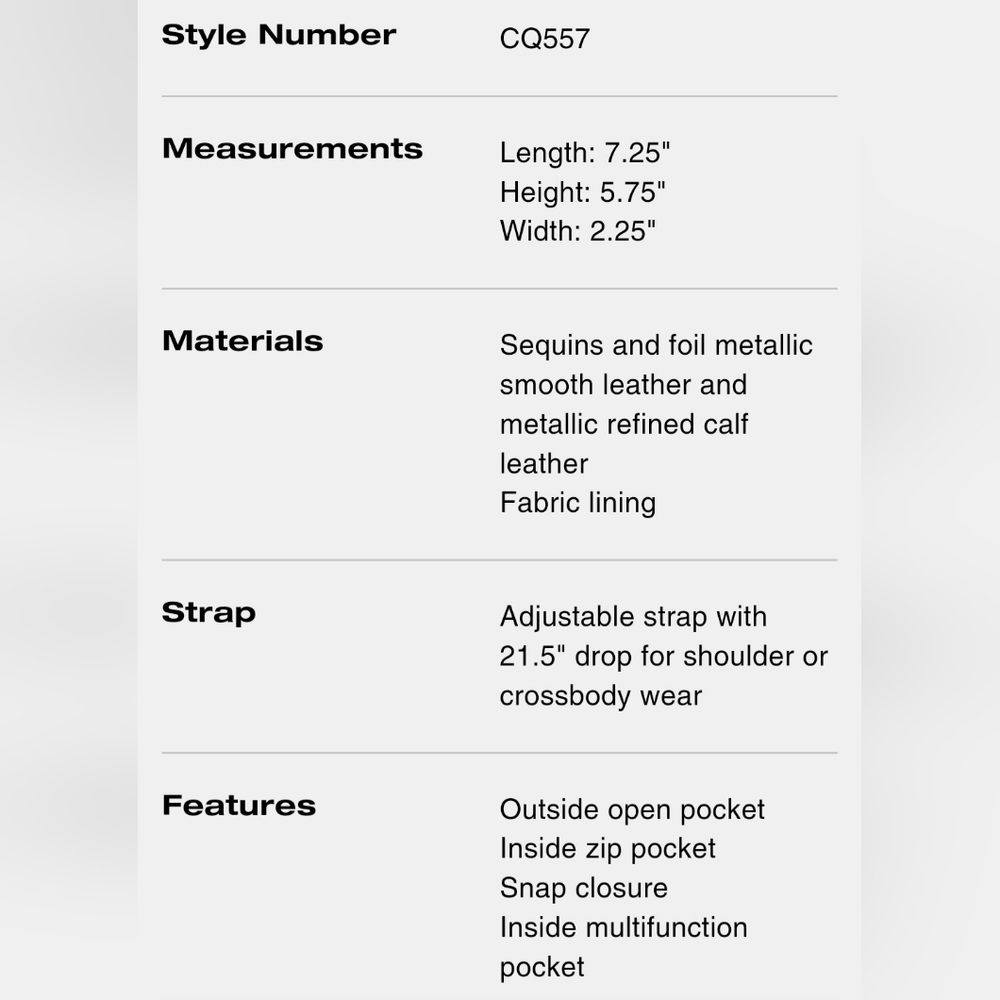Click the Width: 2.25" measurement line

577,231
